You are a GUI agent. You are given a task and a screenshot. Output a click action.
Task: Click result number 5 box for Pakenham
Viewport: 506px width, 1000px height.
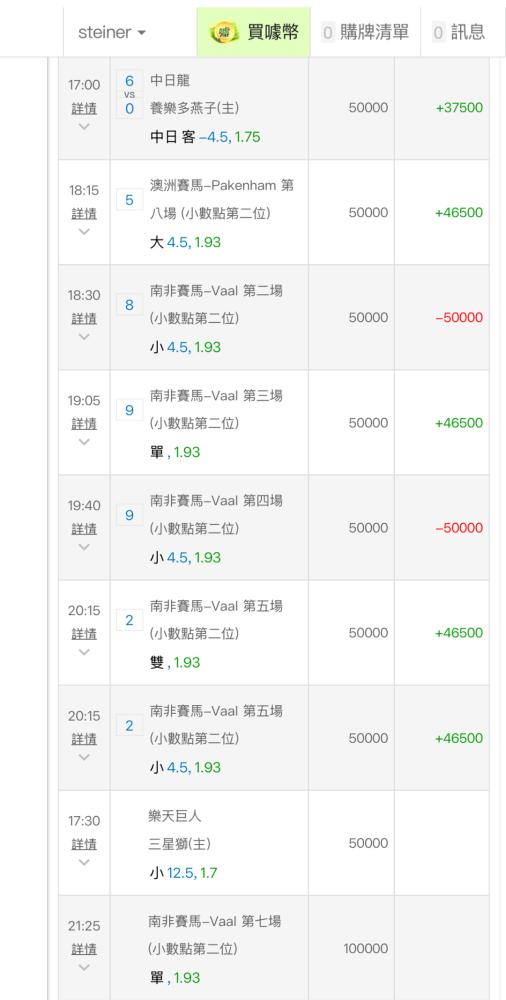pyautogui.click(x=130, y=200)
